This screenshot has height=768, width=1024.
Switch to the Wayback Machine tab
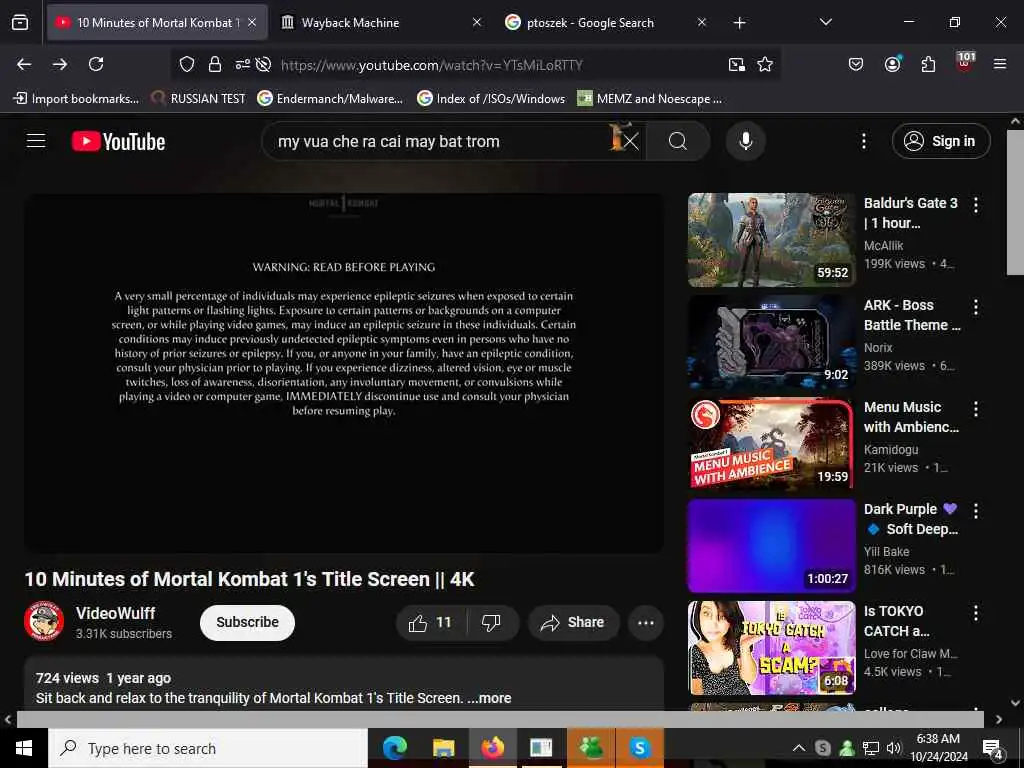(379, 23)
